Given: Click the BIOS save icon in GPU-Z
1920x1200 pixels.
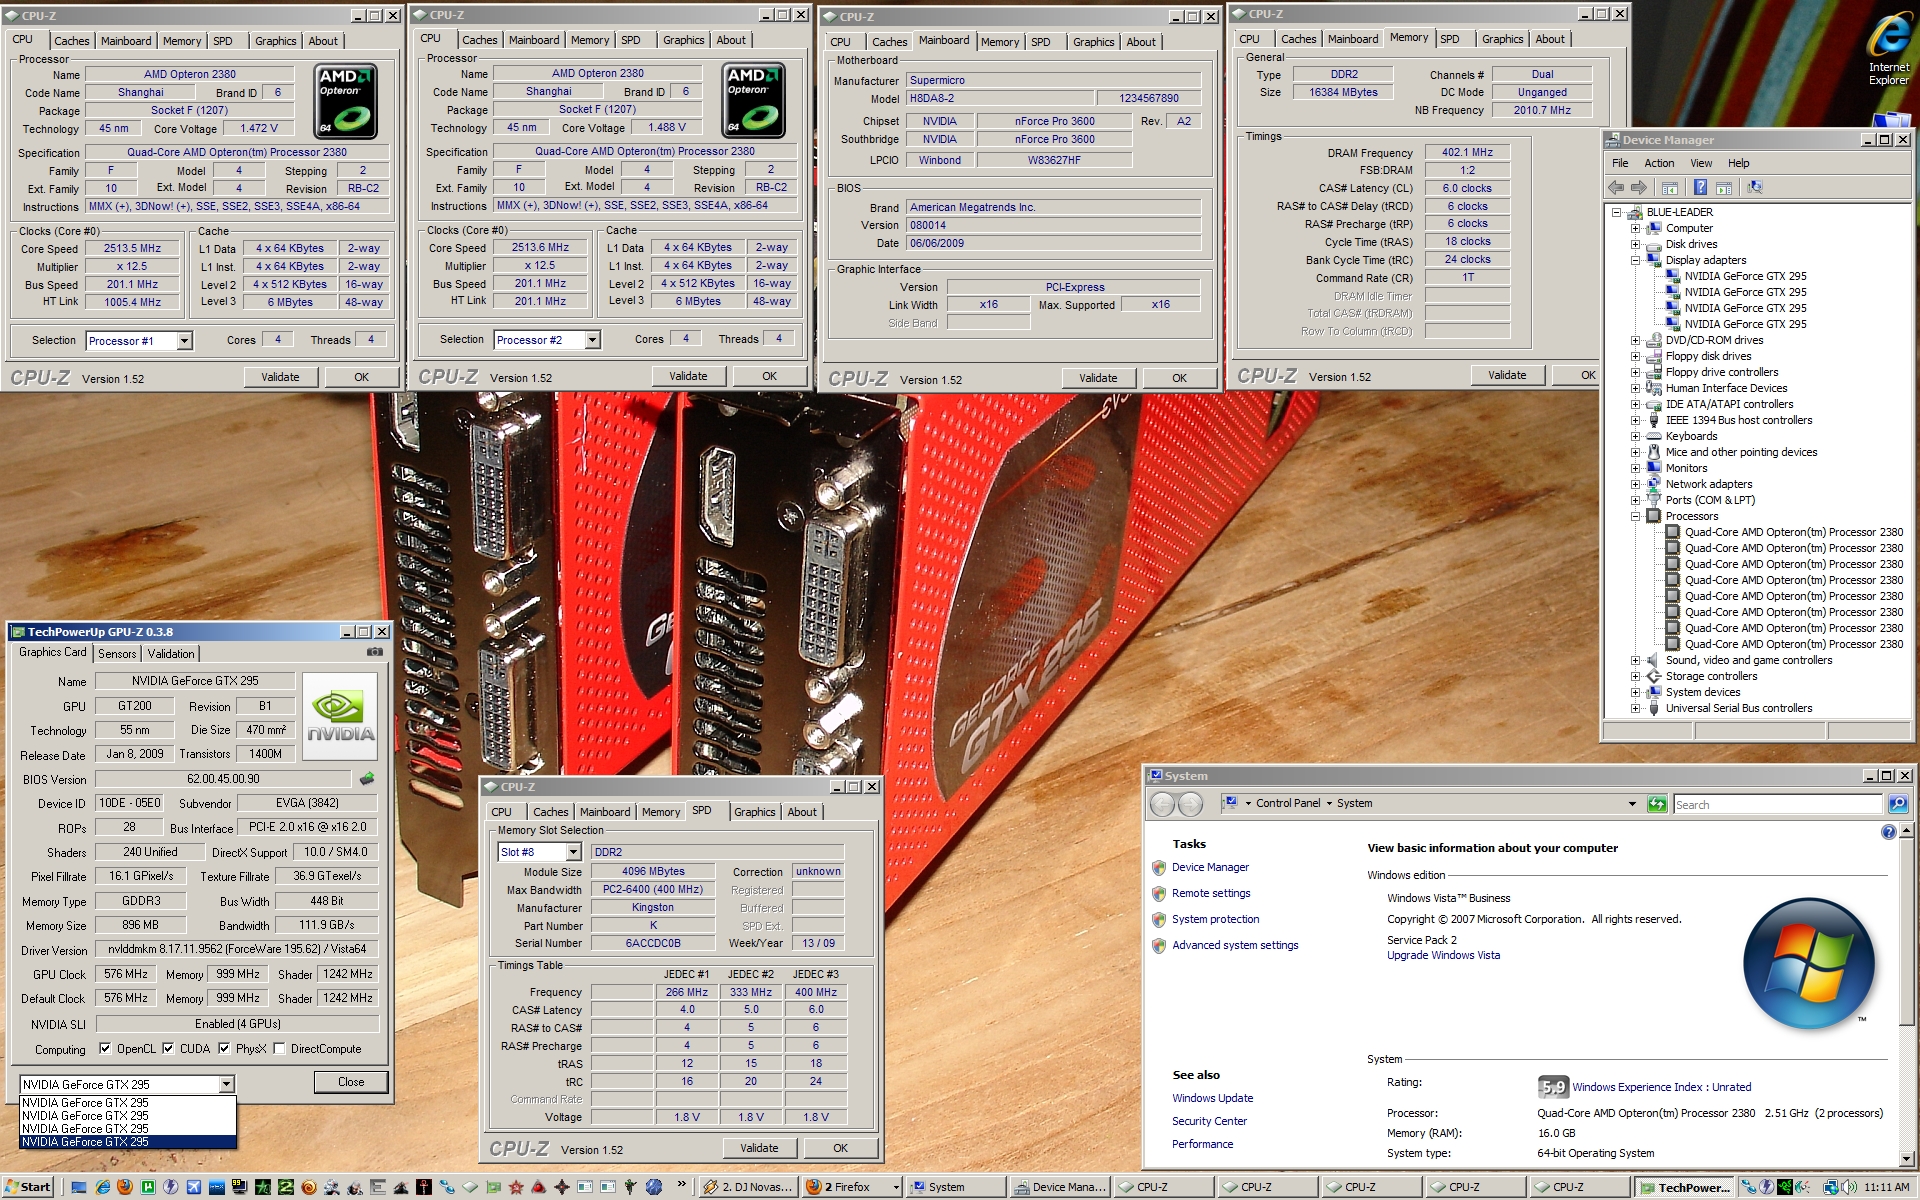Looking at the screenshot, I should coord(367,778).
